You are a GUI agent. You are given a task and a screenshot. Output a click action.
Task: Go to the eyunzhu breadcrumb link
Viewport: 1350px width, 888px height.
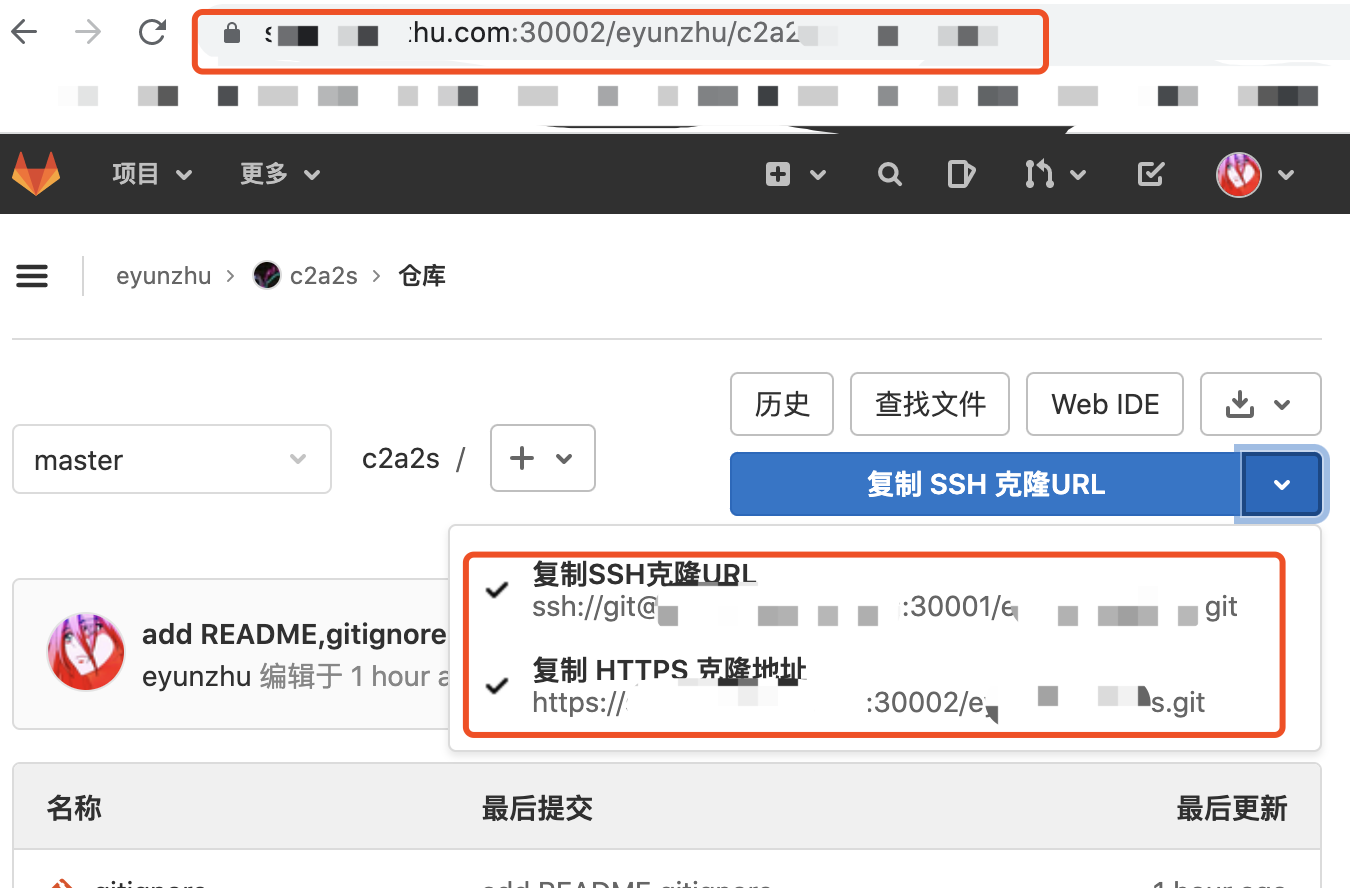(x=164, y=276)
